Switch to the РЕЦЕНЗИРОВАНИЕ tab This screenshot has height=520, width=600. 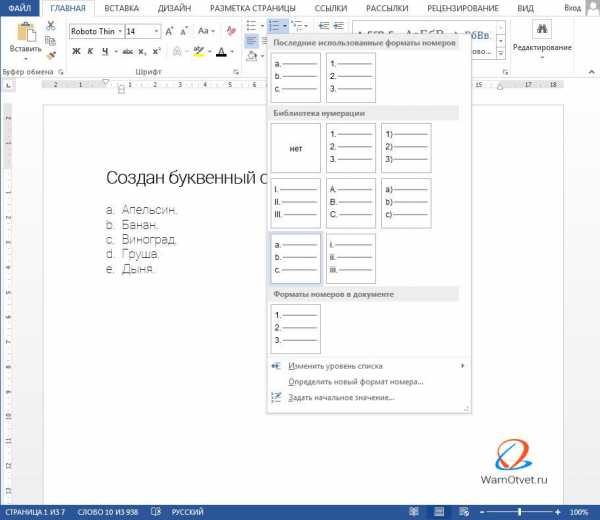click(x=463, y=8)
